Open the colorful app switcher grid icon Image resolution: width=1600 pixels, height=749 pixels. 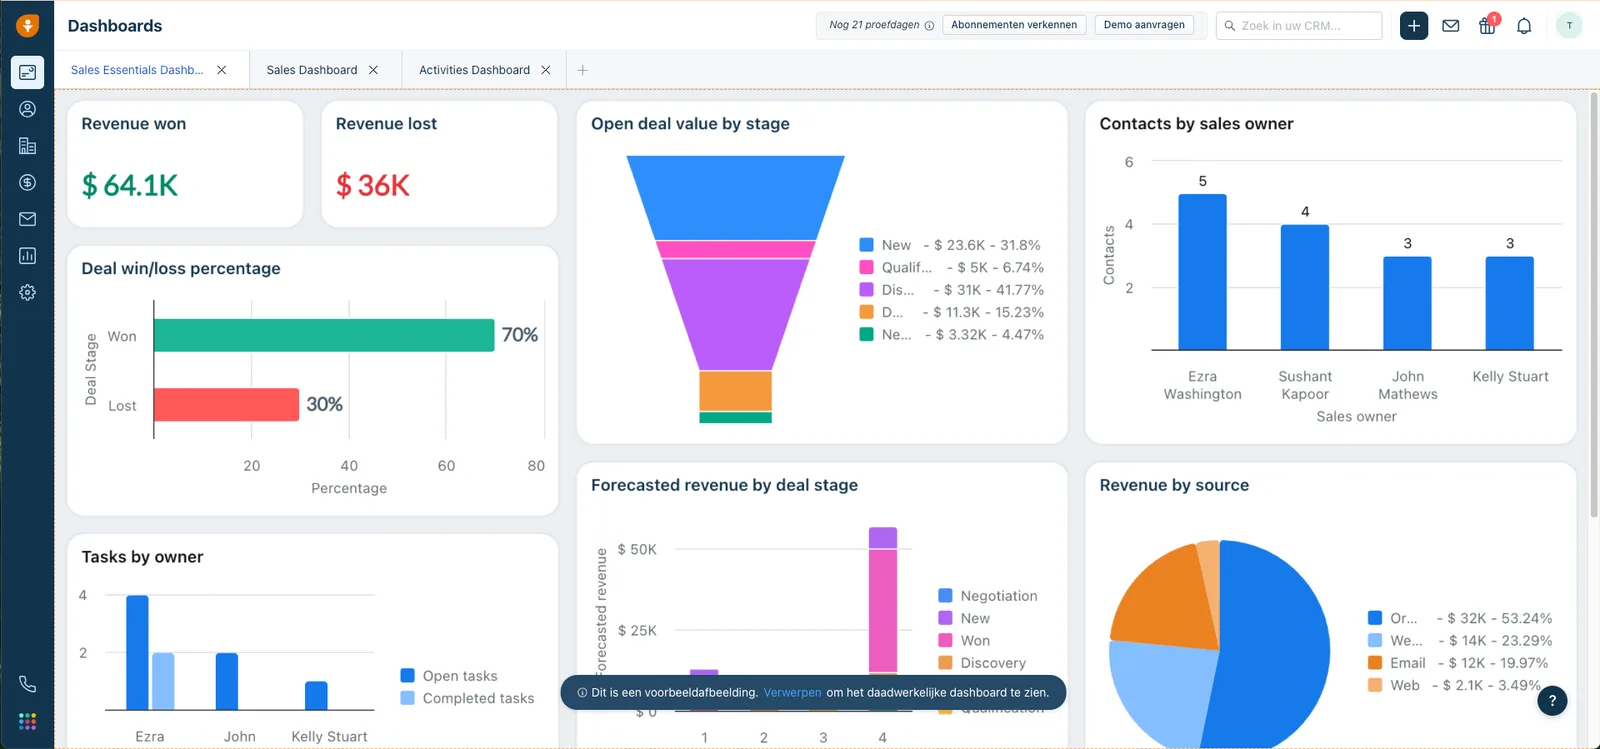(27, 721)
